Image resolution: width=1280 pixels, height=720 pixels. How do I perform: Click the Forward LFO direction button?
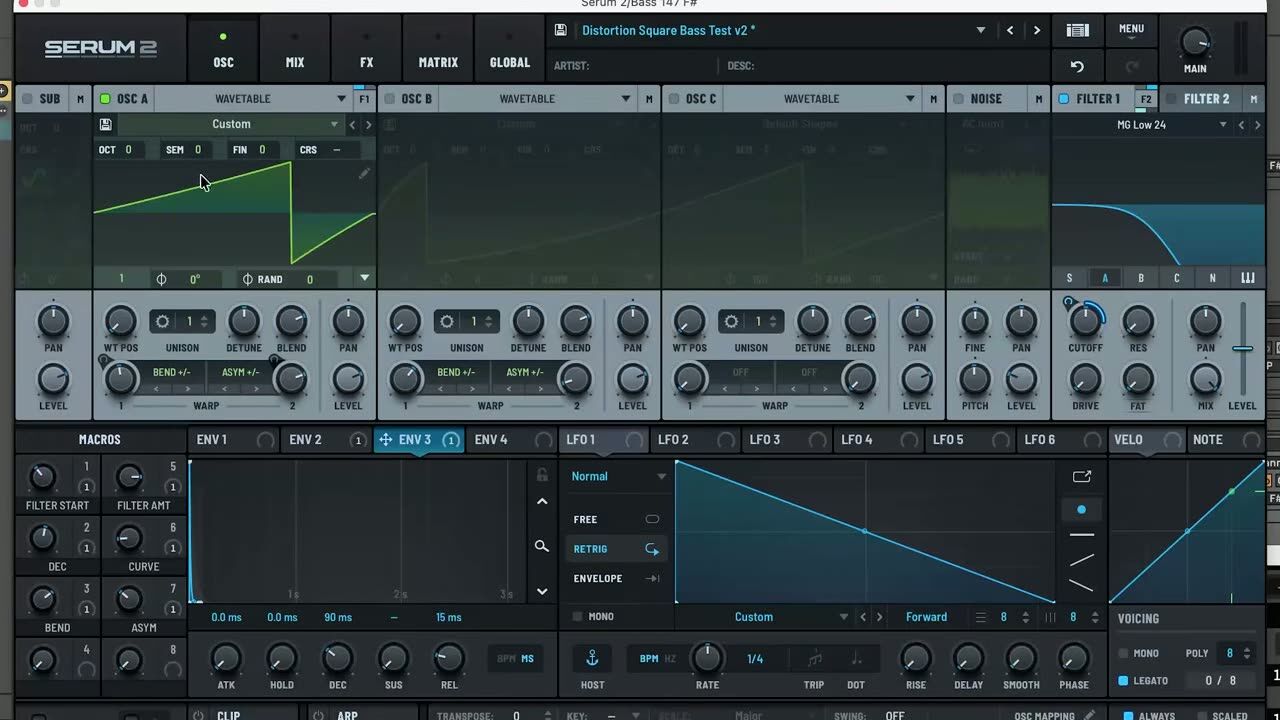[x=926, y=617]
